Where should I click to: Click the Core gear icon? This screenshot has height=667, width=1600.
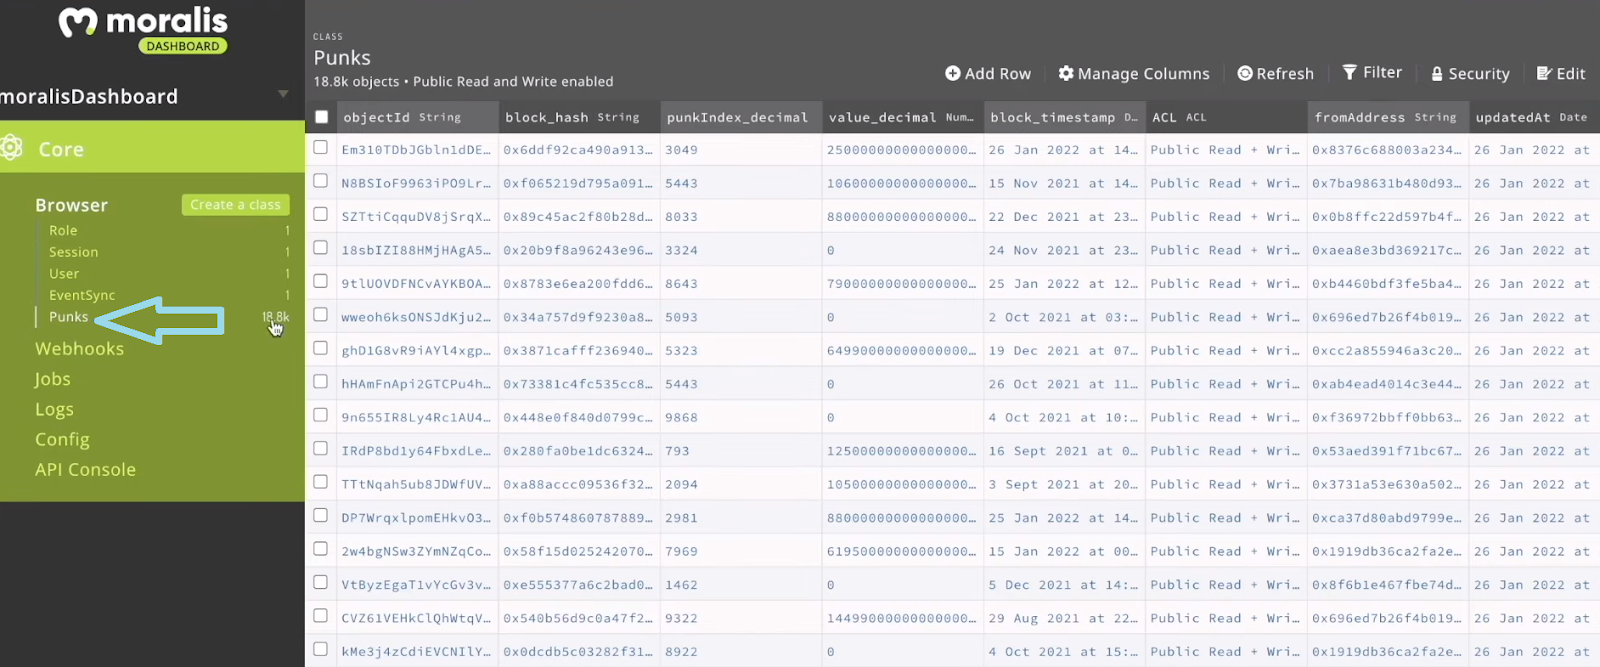point(12,148)
